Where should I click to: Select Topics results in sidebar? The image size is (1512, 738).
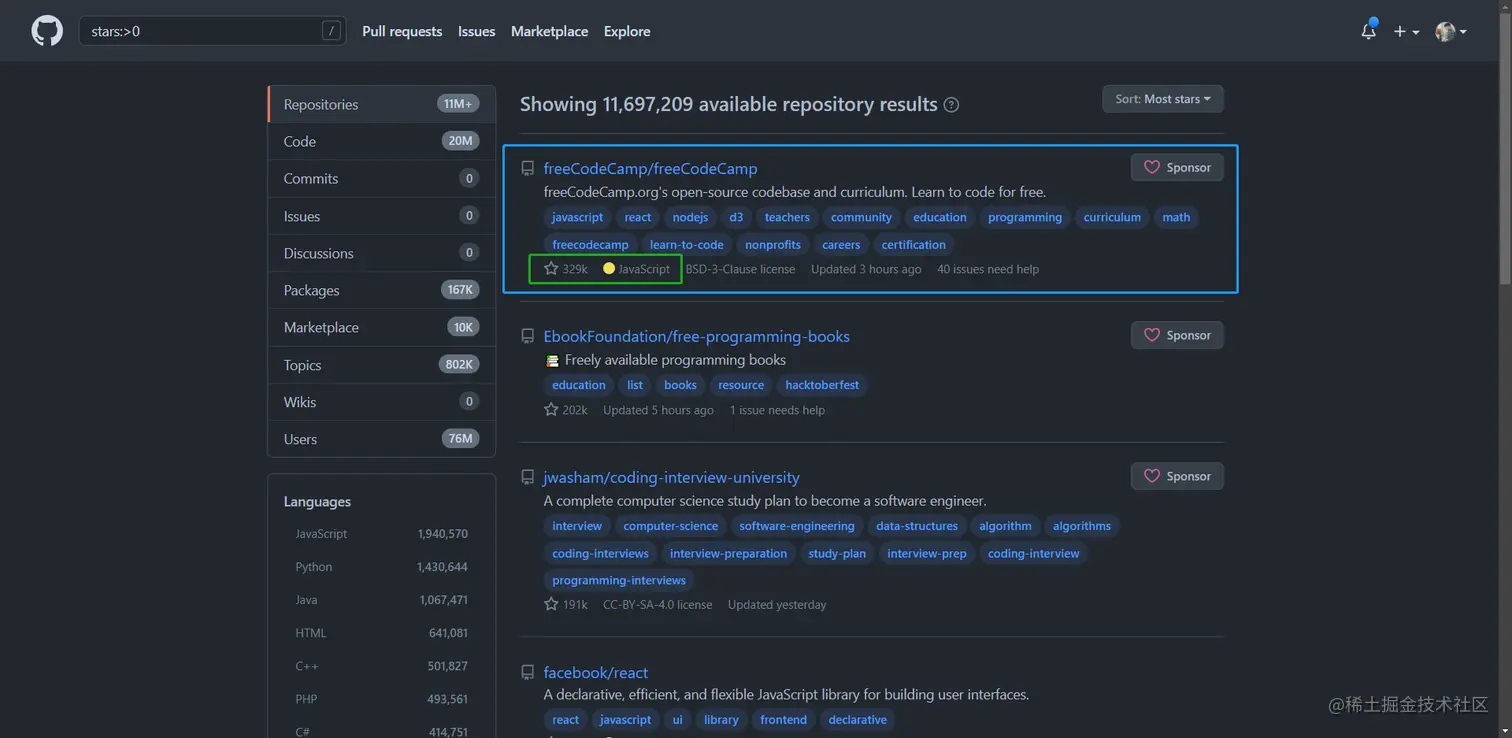coord(382,365)
